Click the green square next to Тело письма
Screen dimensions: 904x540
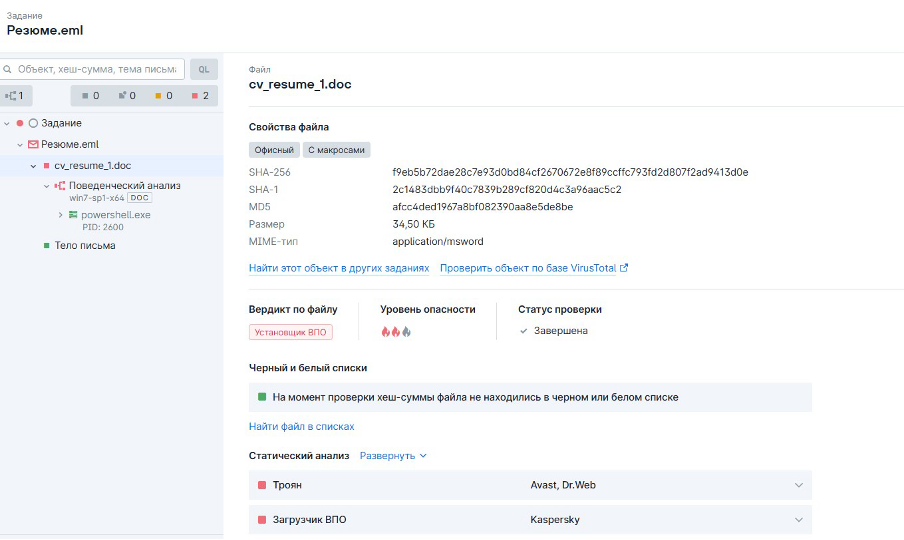click(x=47, y=246)
